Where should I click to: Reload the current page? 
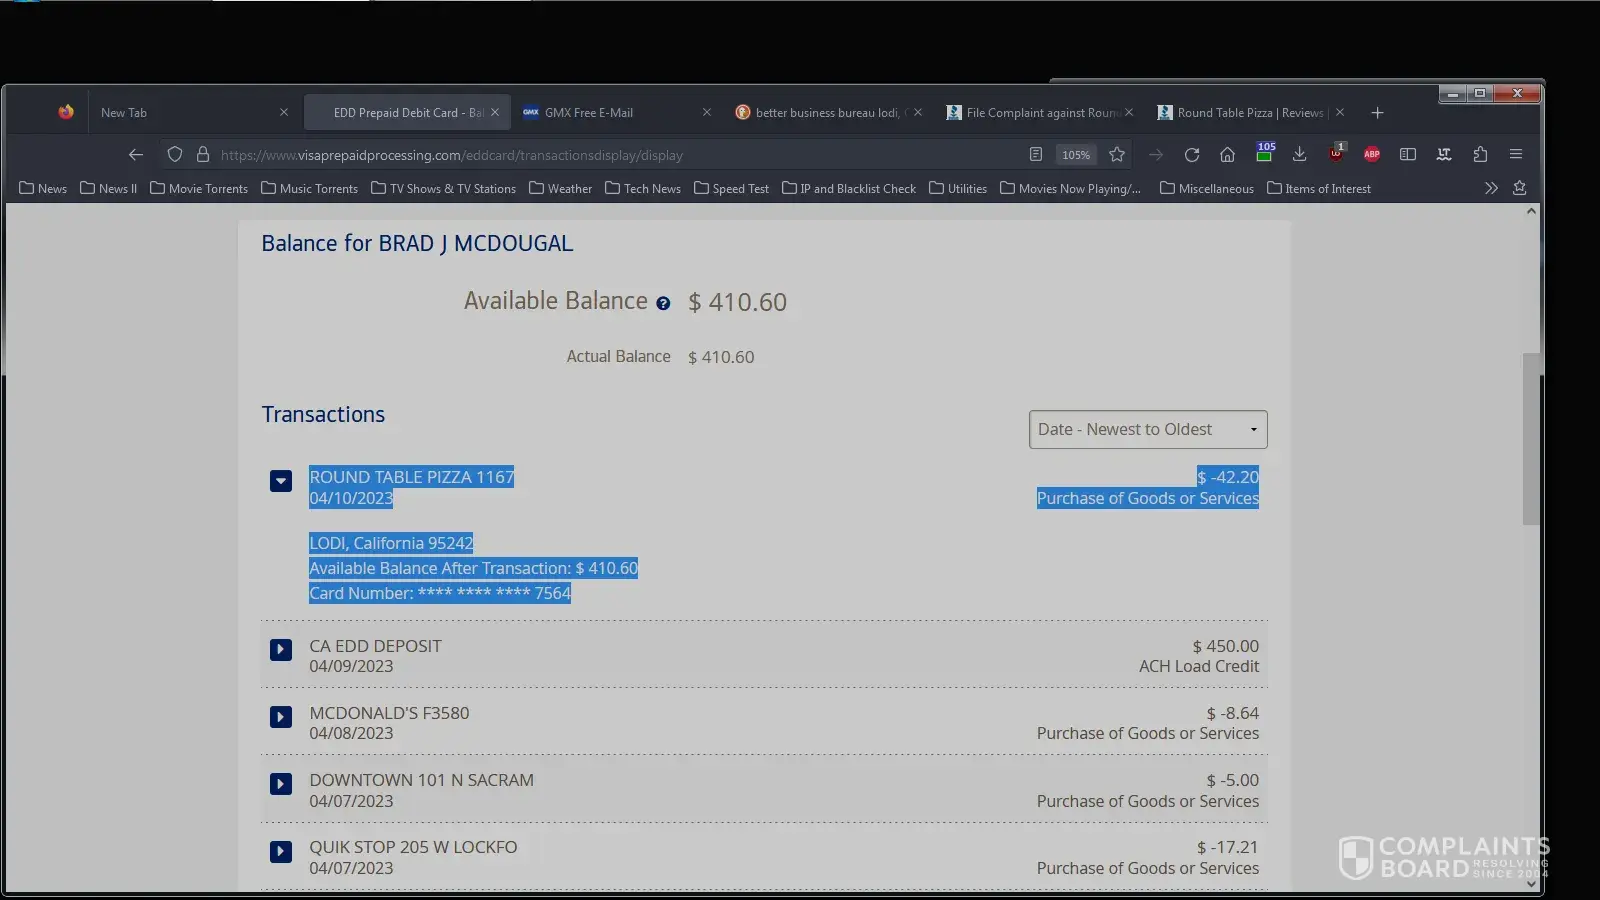(x=1192, y=155)
